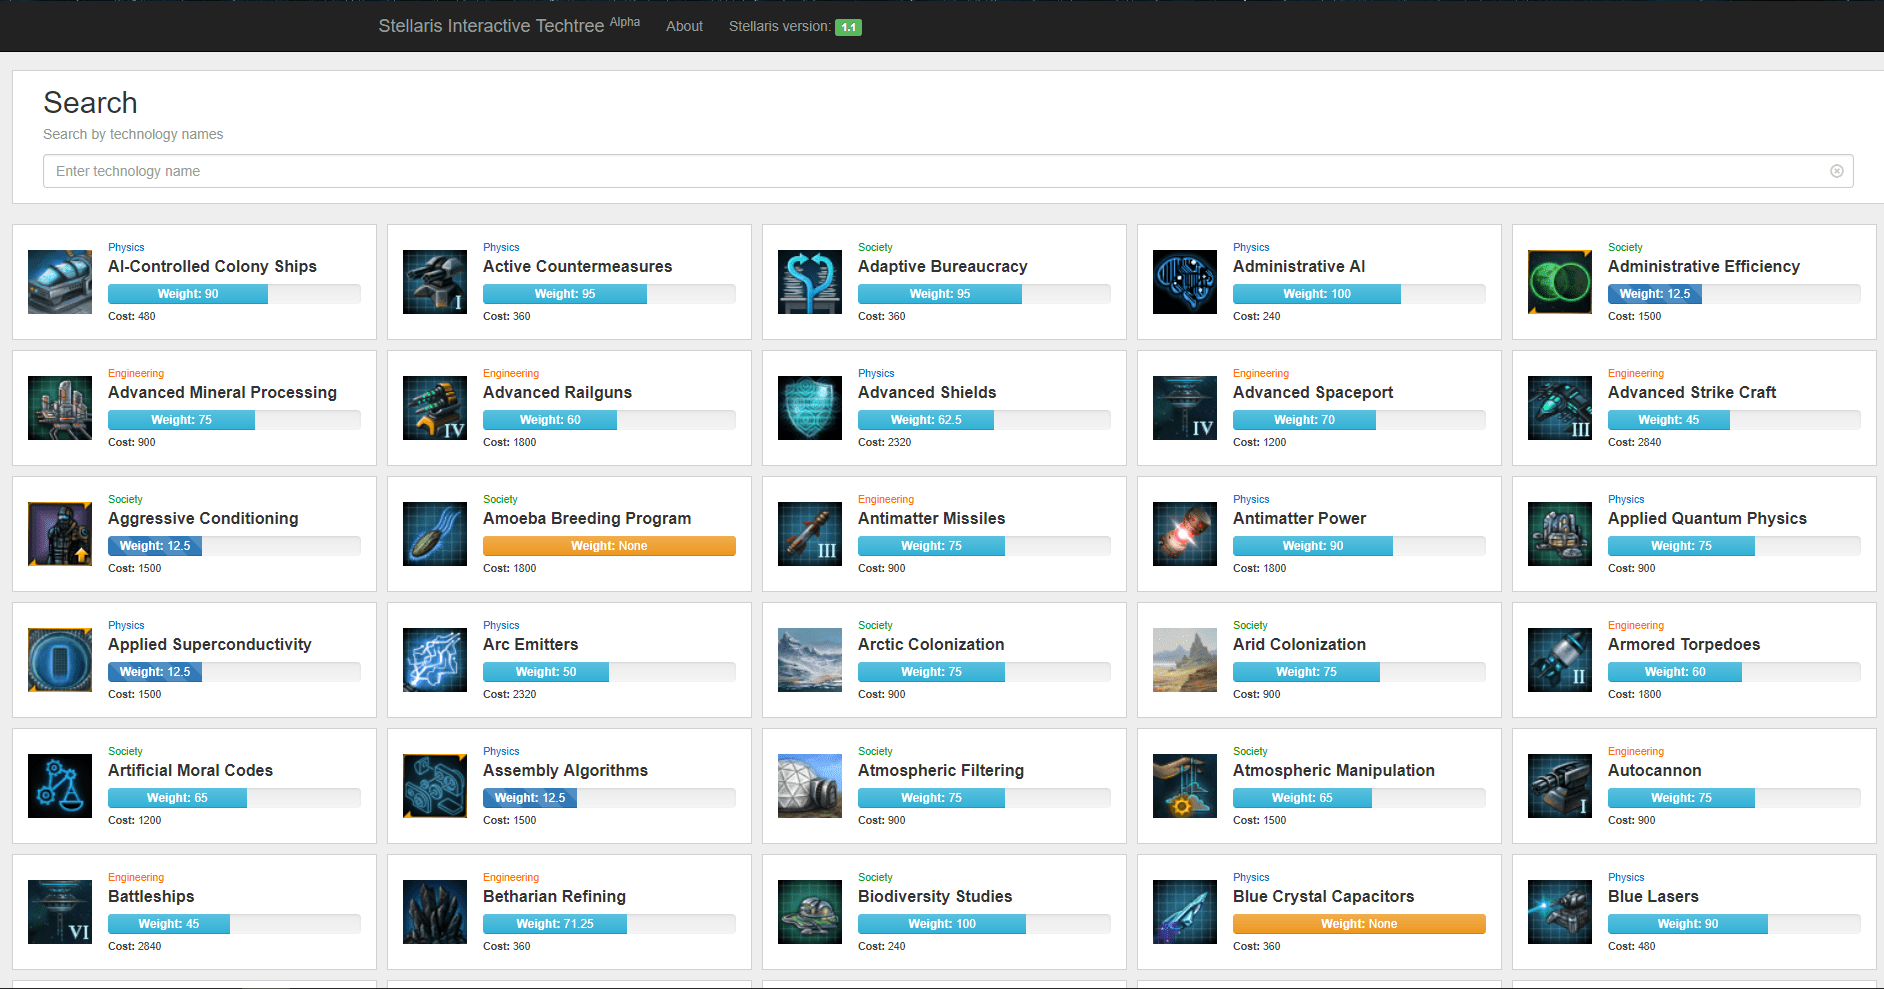
Task: Click the Atmospheric Manipulation icon
Action: (1185, 786)
